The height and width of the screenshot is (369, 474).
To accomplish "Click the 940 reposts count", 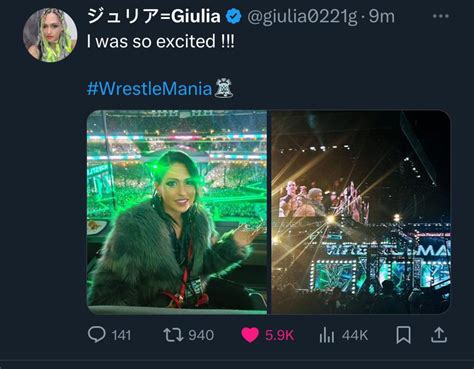I will (201, 335).
